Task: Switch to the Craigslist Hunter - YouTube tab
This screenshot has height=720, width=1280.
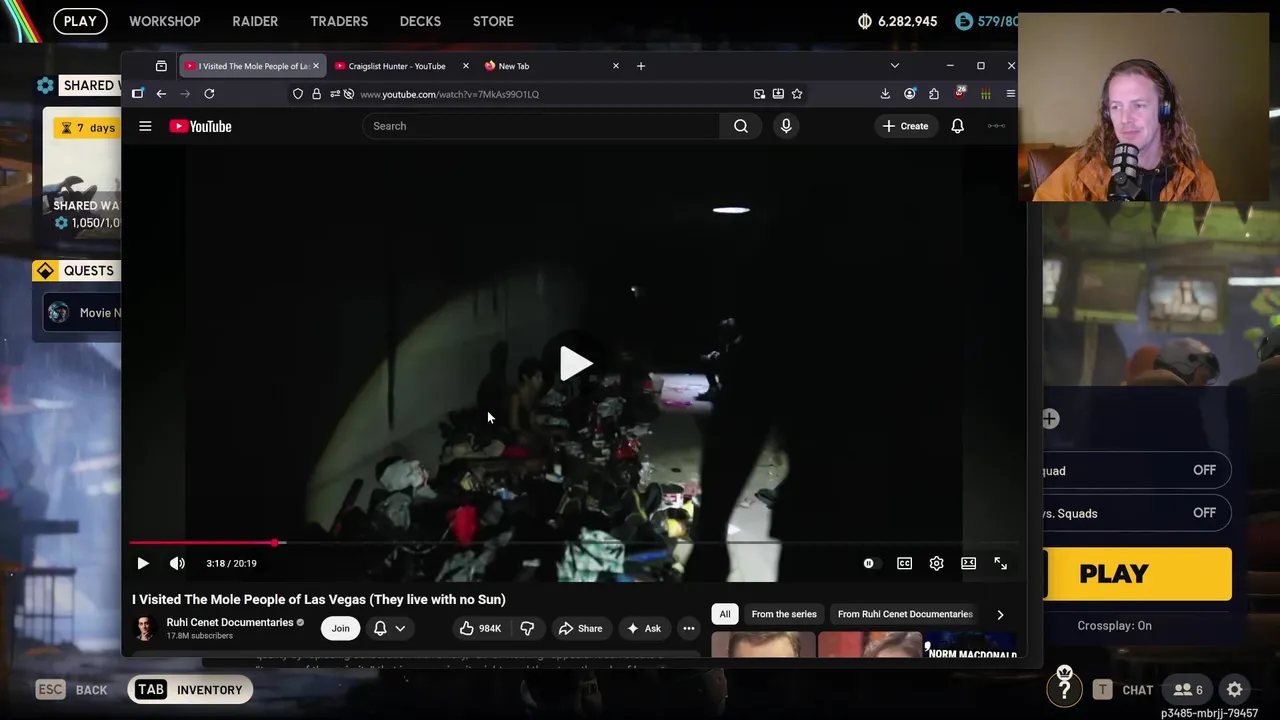Action: point(397,66)
